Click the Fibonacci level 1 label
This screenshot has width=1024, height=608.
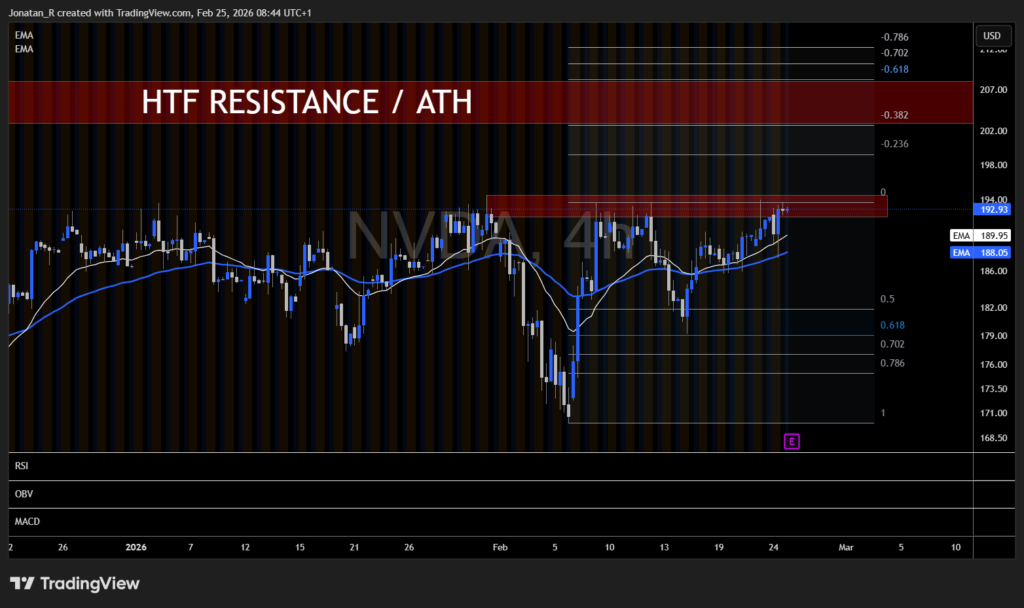[x=882, y=413]
